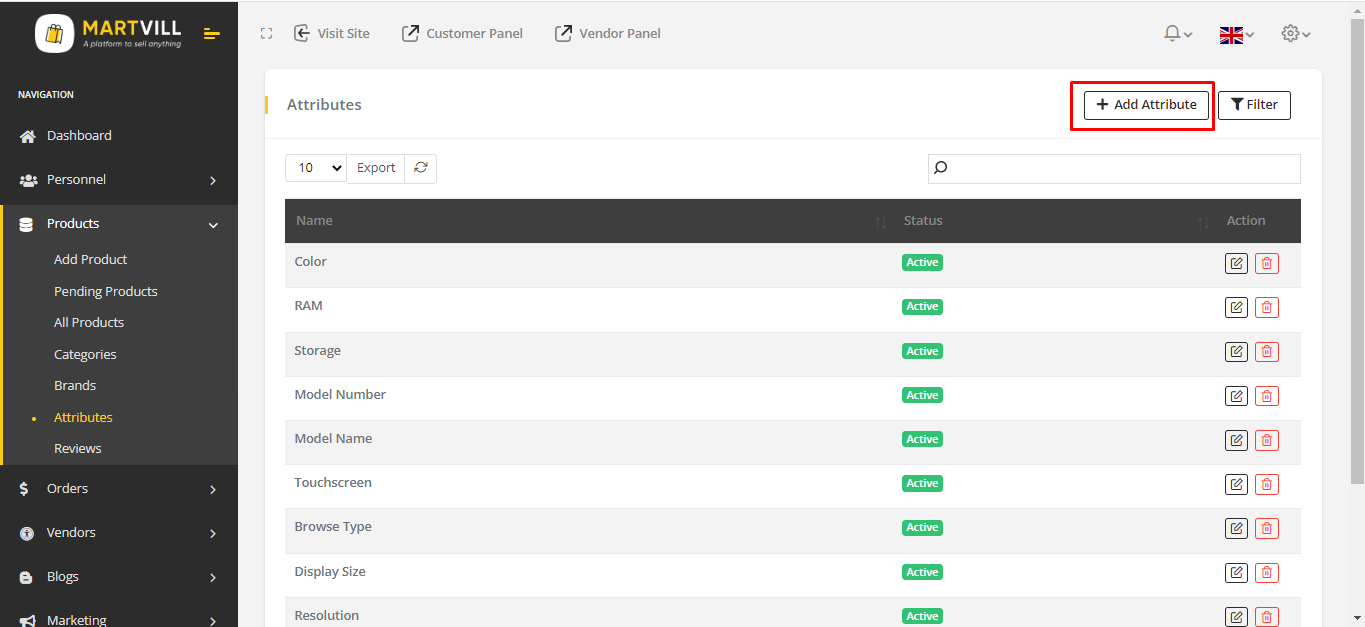Screen dimensions: 1365x627
Task: Go to the Dashboard page
Action: click(x=79, y=136)
